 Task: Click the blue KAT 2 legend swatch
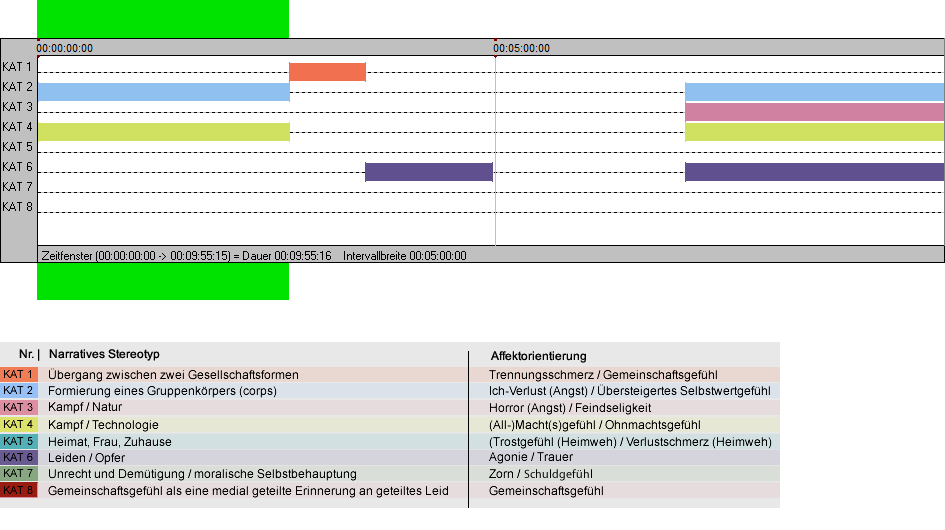click(19, 391)
